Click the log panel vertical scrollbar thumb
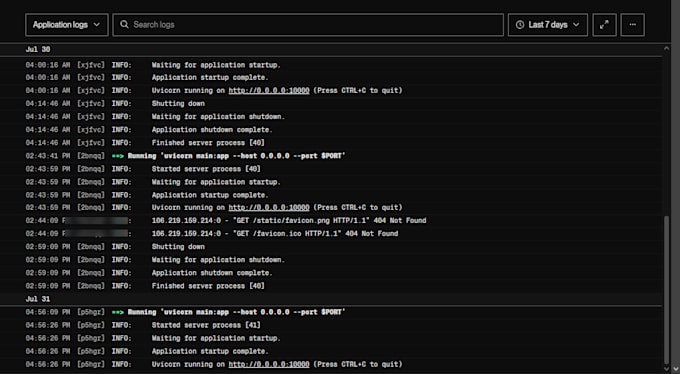Screen dimensions: 680x374 pyautogui.click(x=667, y=289)
